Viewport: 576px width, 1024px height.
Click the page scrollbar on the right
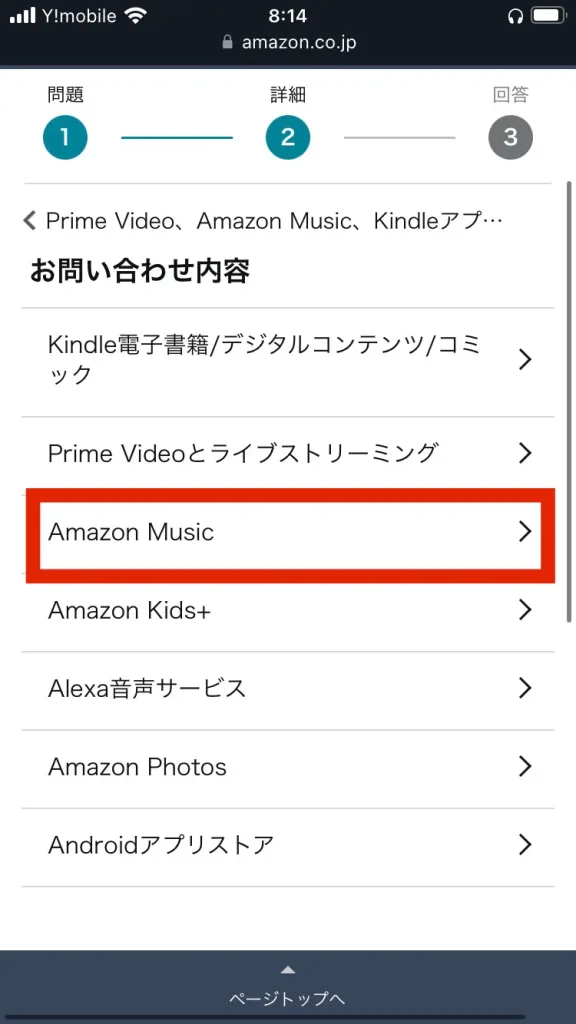pos(568,402)
